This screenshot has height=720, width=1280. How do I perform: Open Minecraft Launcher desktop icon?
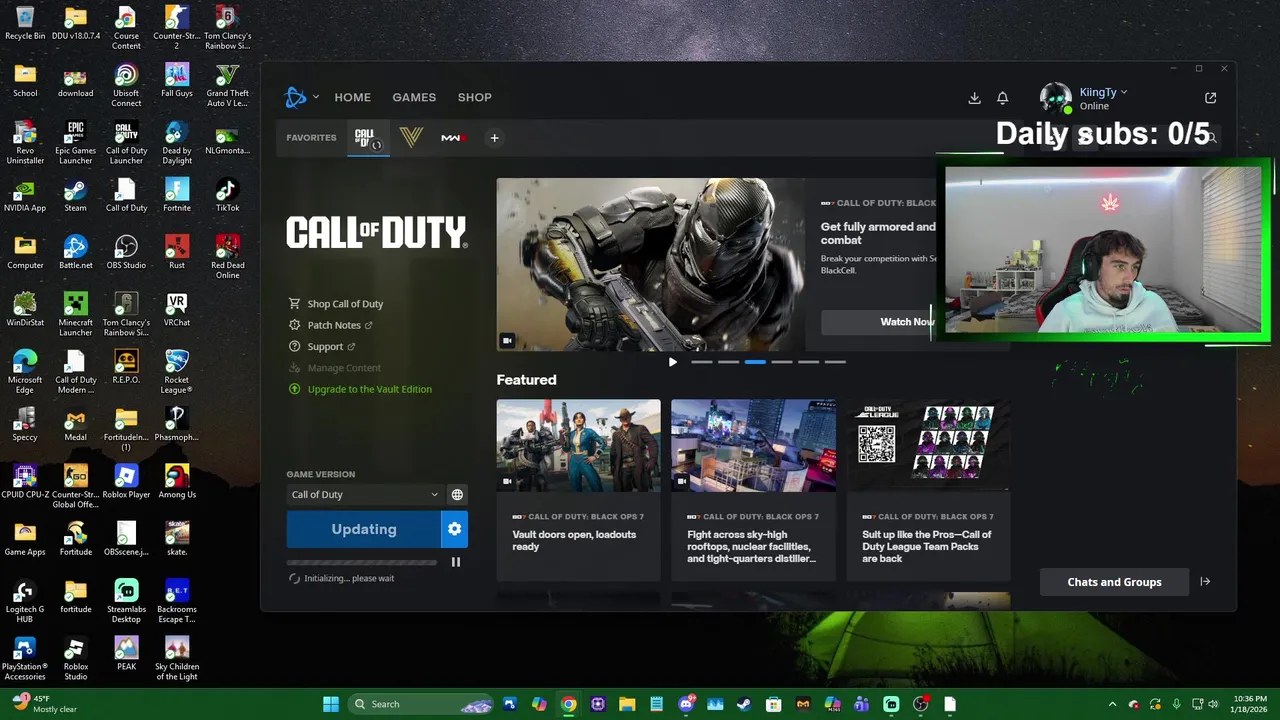point(75,313)
